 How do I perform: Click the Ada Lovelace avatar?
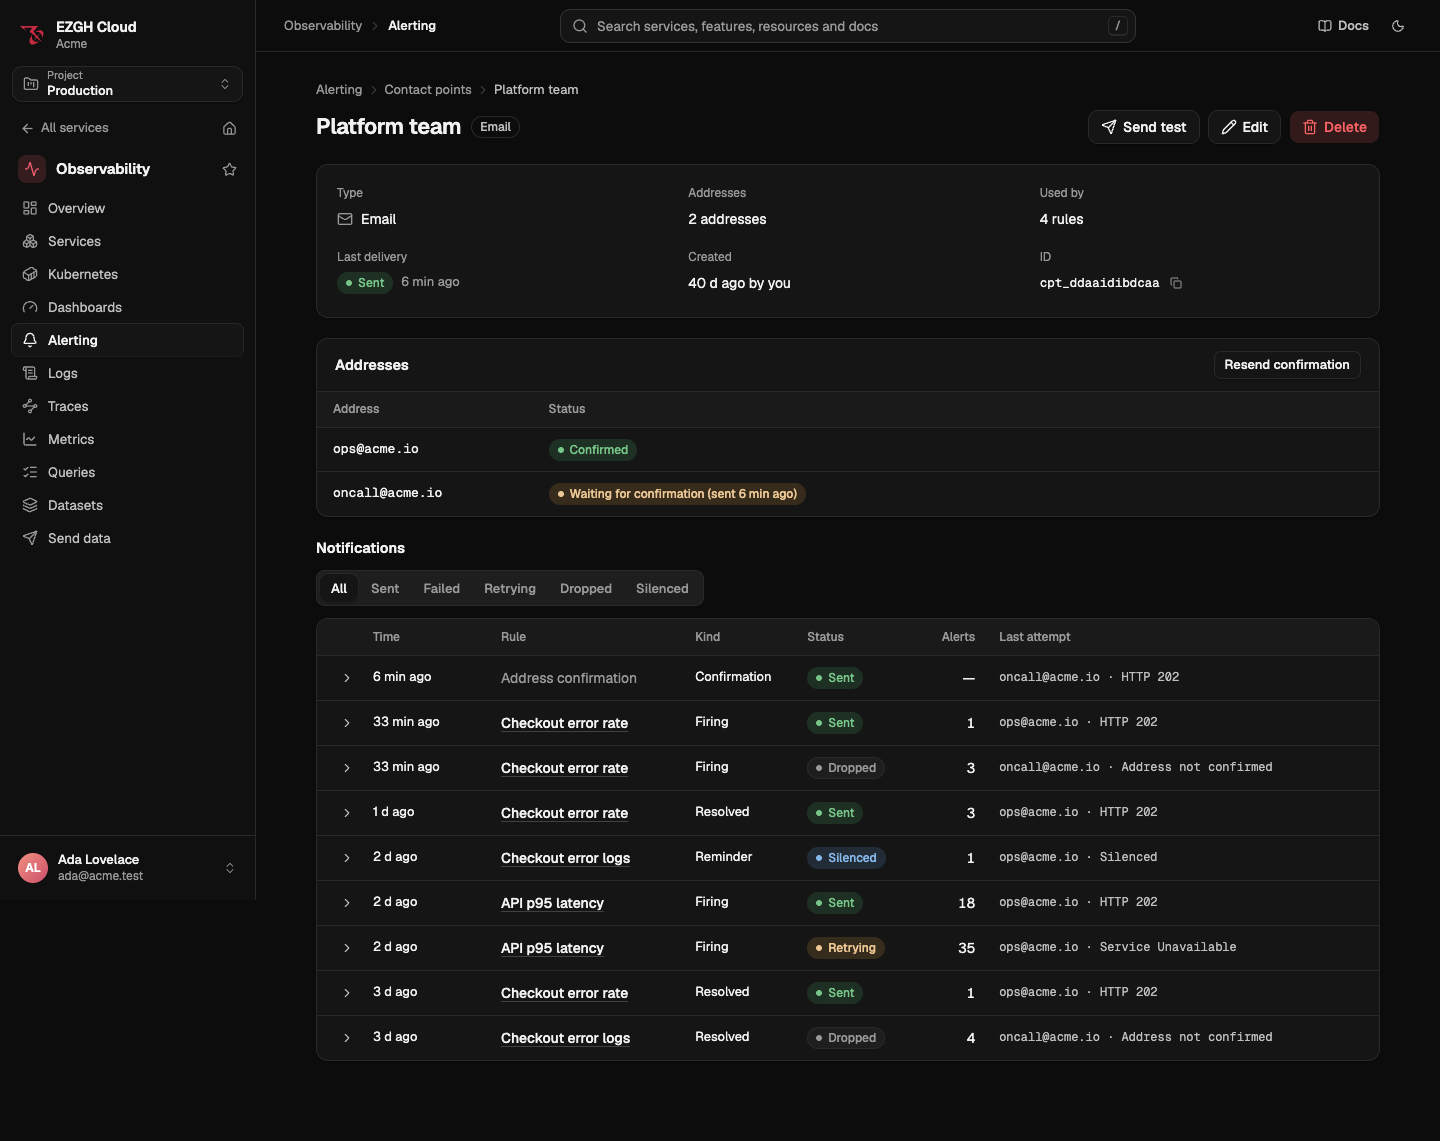[x=33, y=868]
